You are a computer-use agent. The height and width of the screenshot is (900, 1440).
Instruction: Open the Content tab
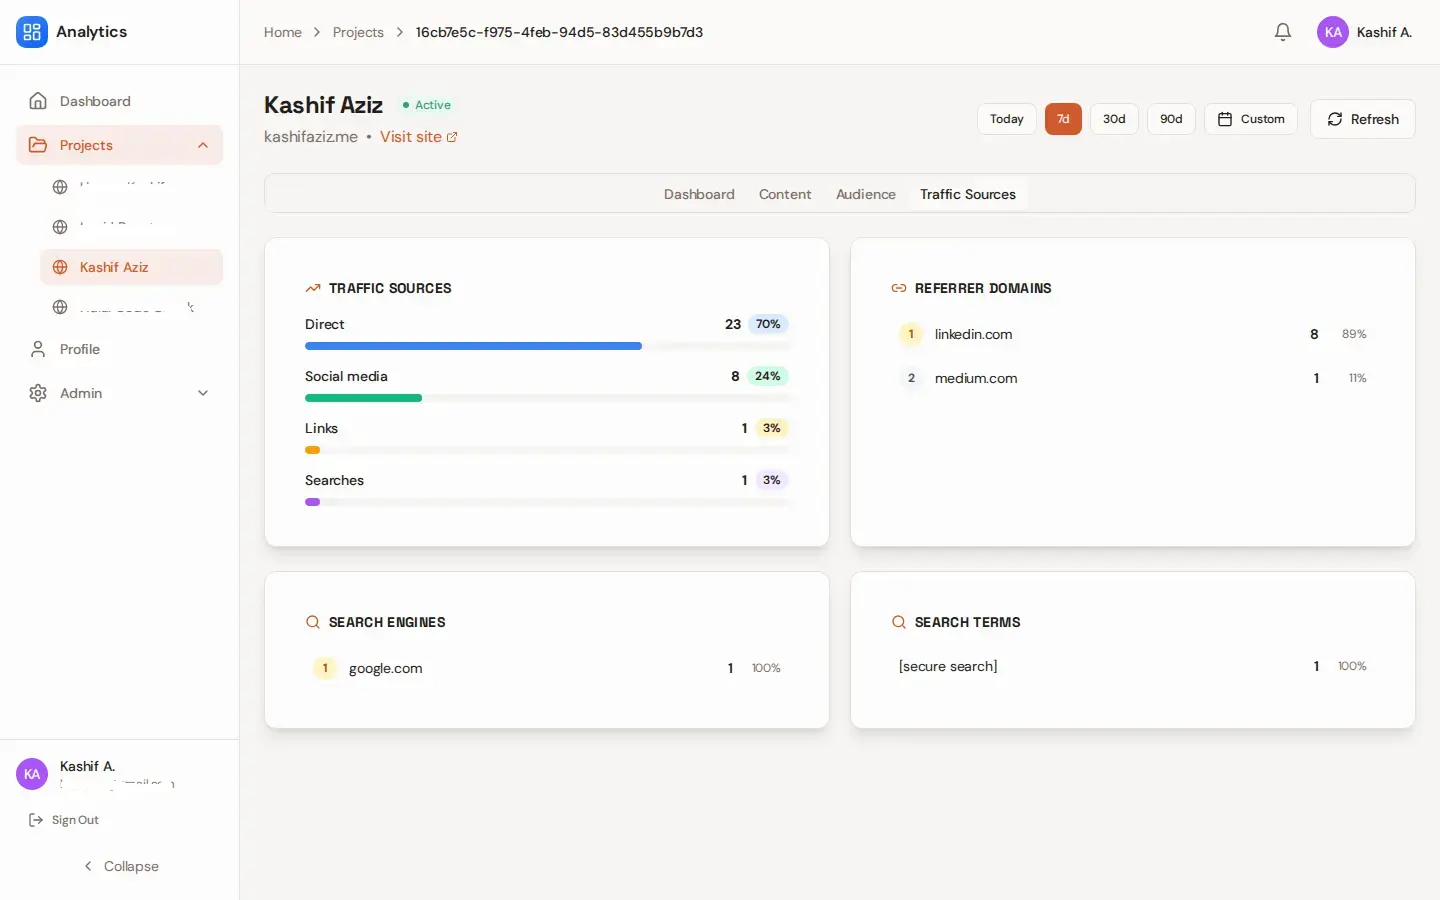click(x=785, y=194)
